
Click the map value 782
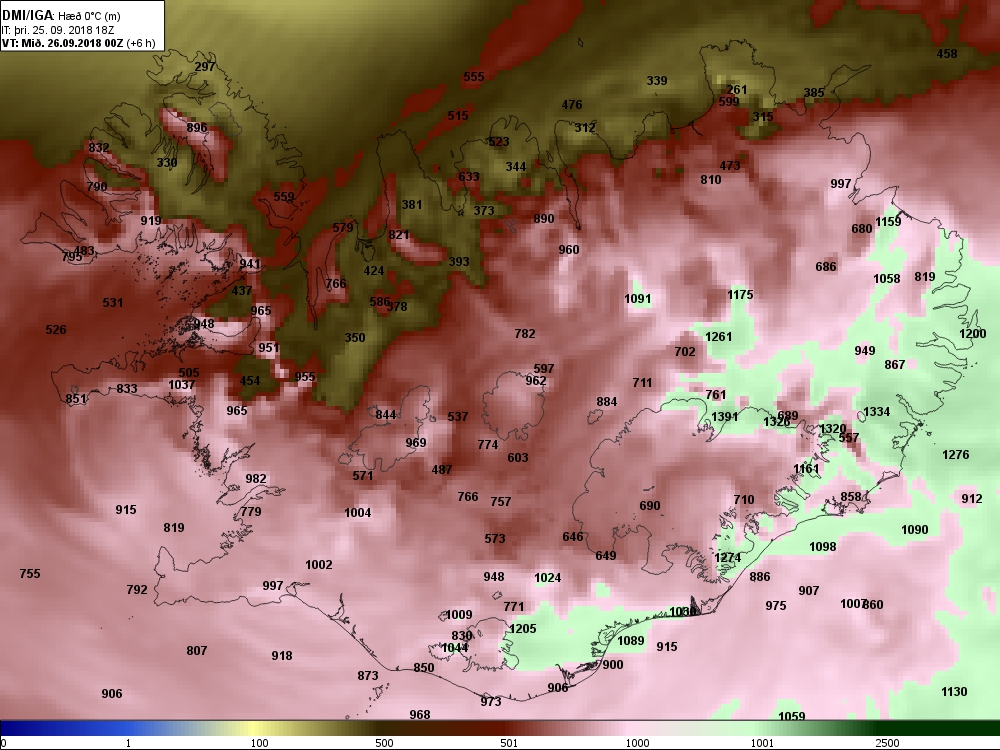(525, 334)
